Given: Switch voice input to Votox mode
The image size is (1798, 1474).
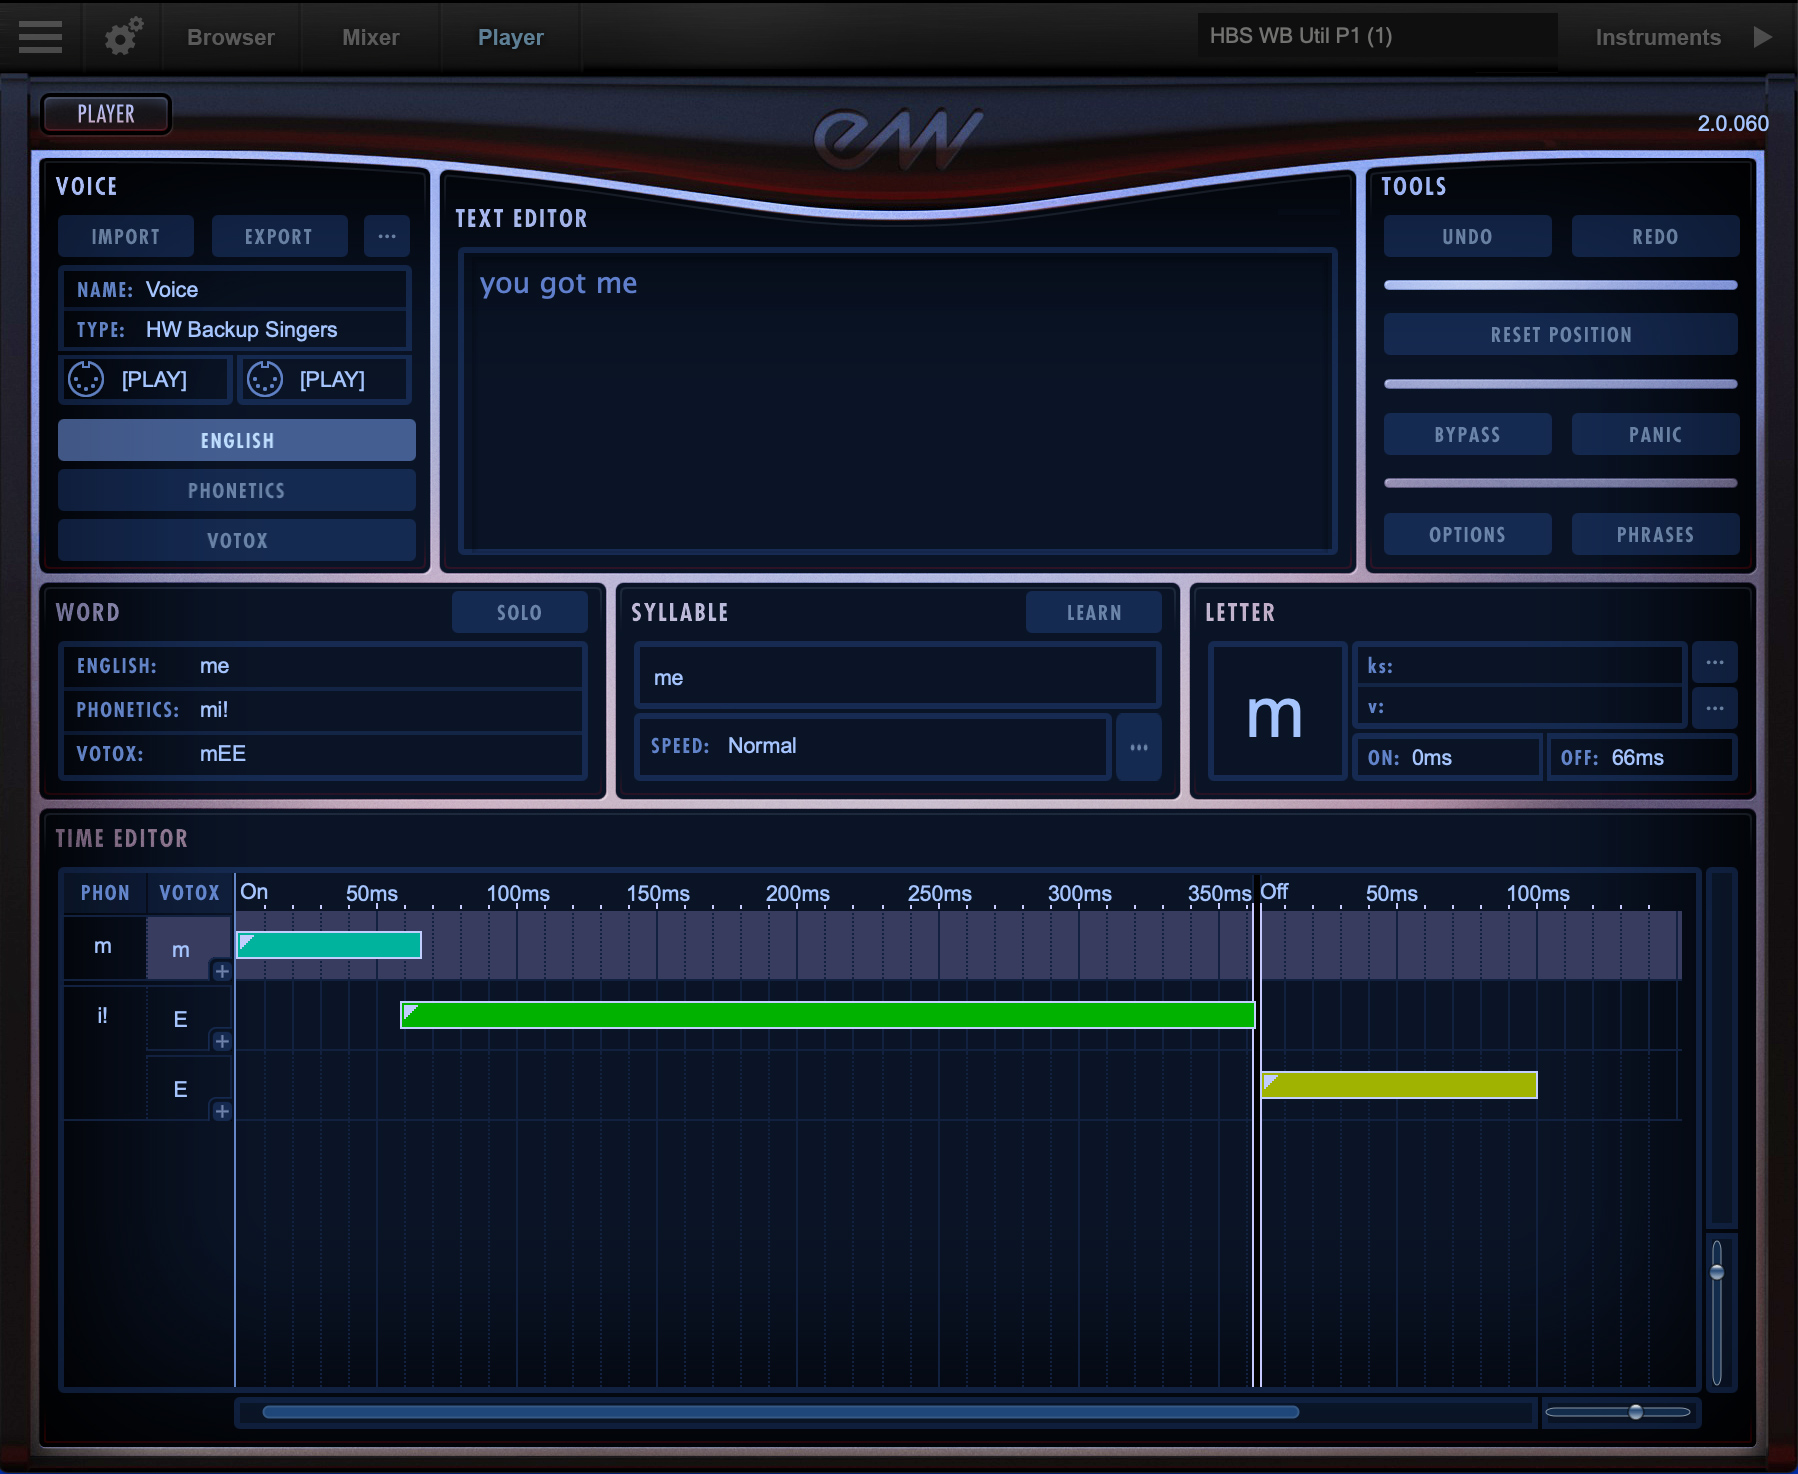Looking at the screenshot, I should click(x=236, y=540).
